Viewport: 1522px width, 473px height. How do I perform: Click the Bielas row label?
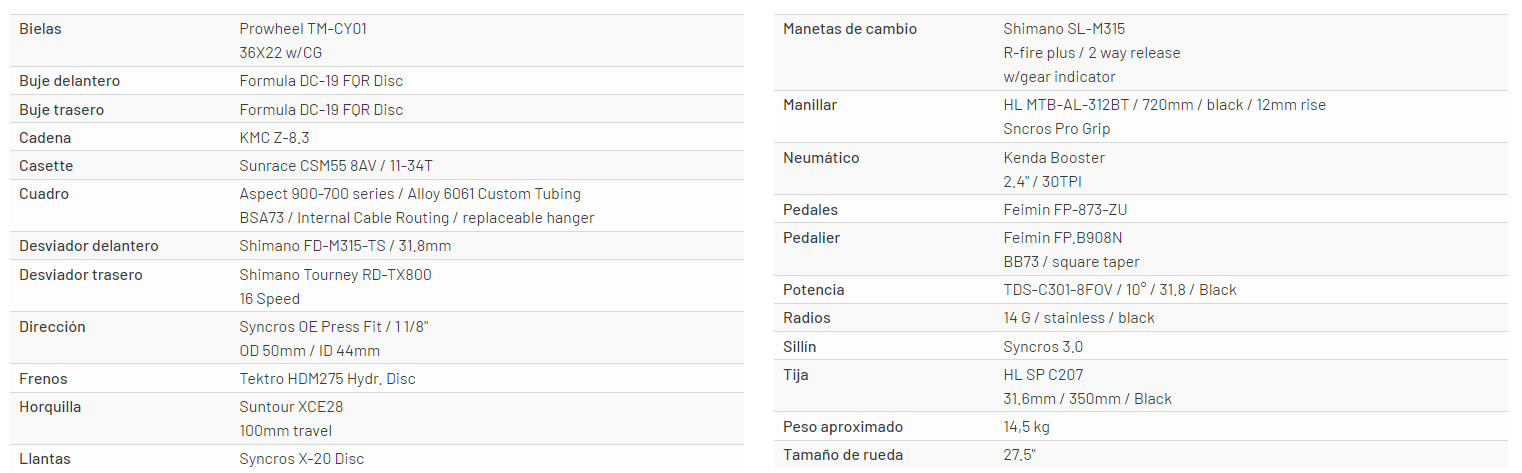[40, 29]
